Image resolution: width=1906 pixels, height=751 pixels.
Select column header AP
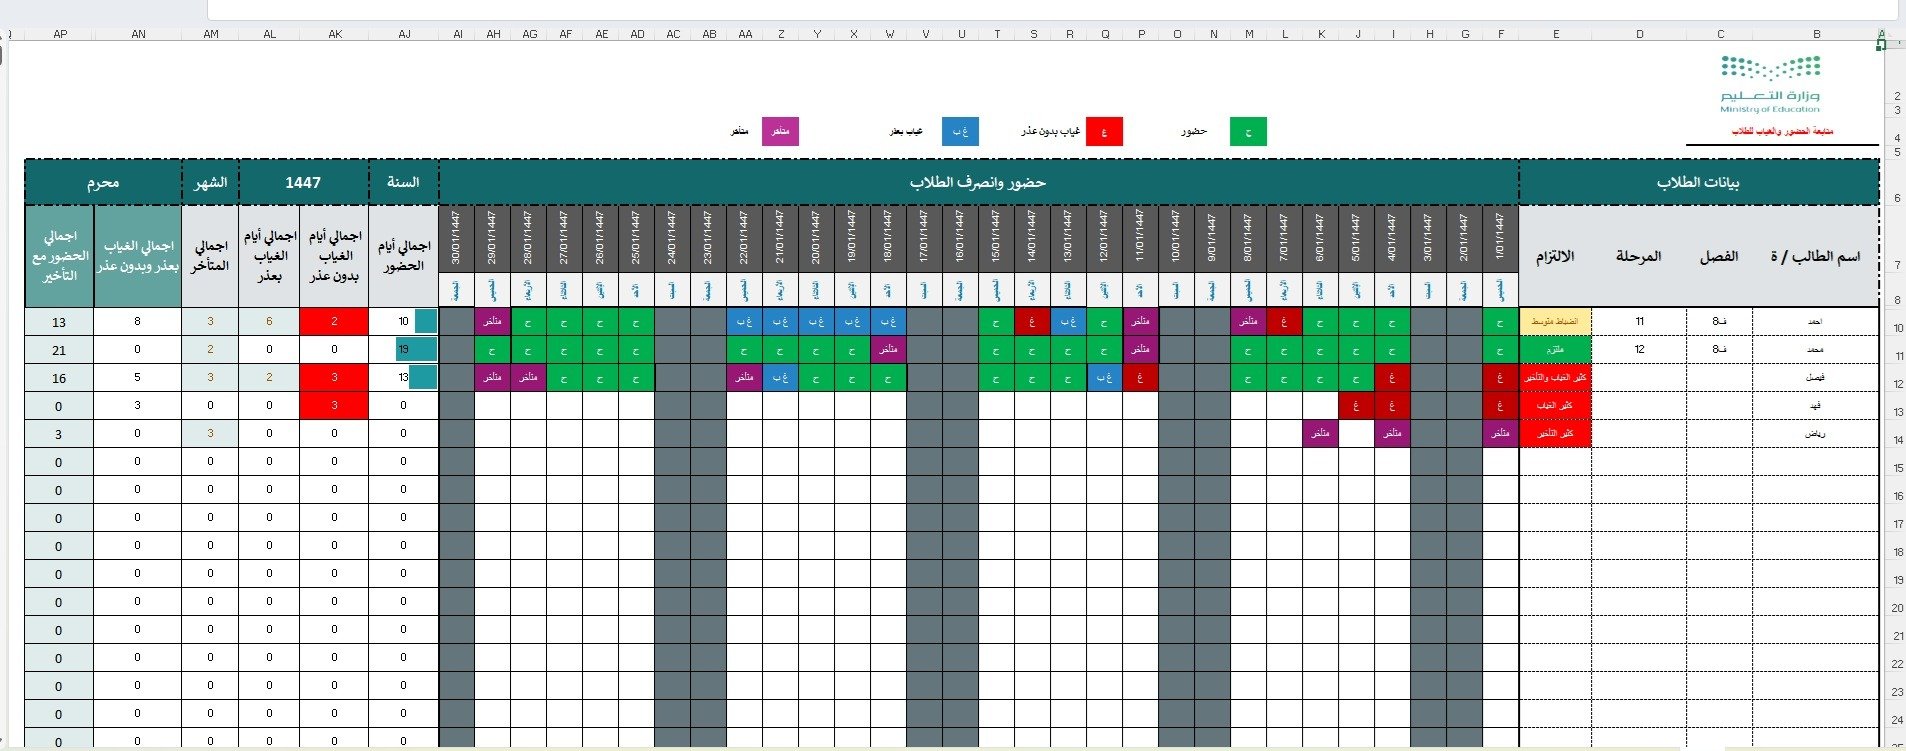[60, 34]
